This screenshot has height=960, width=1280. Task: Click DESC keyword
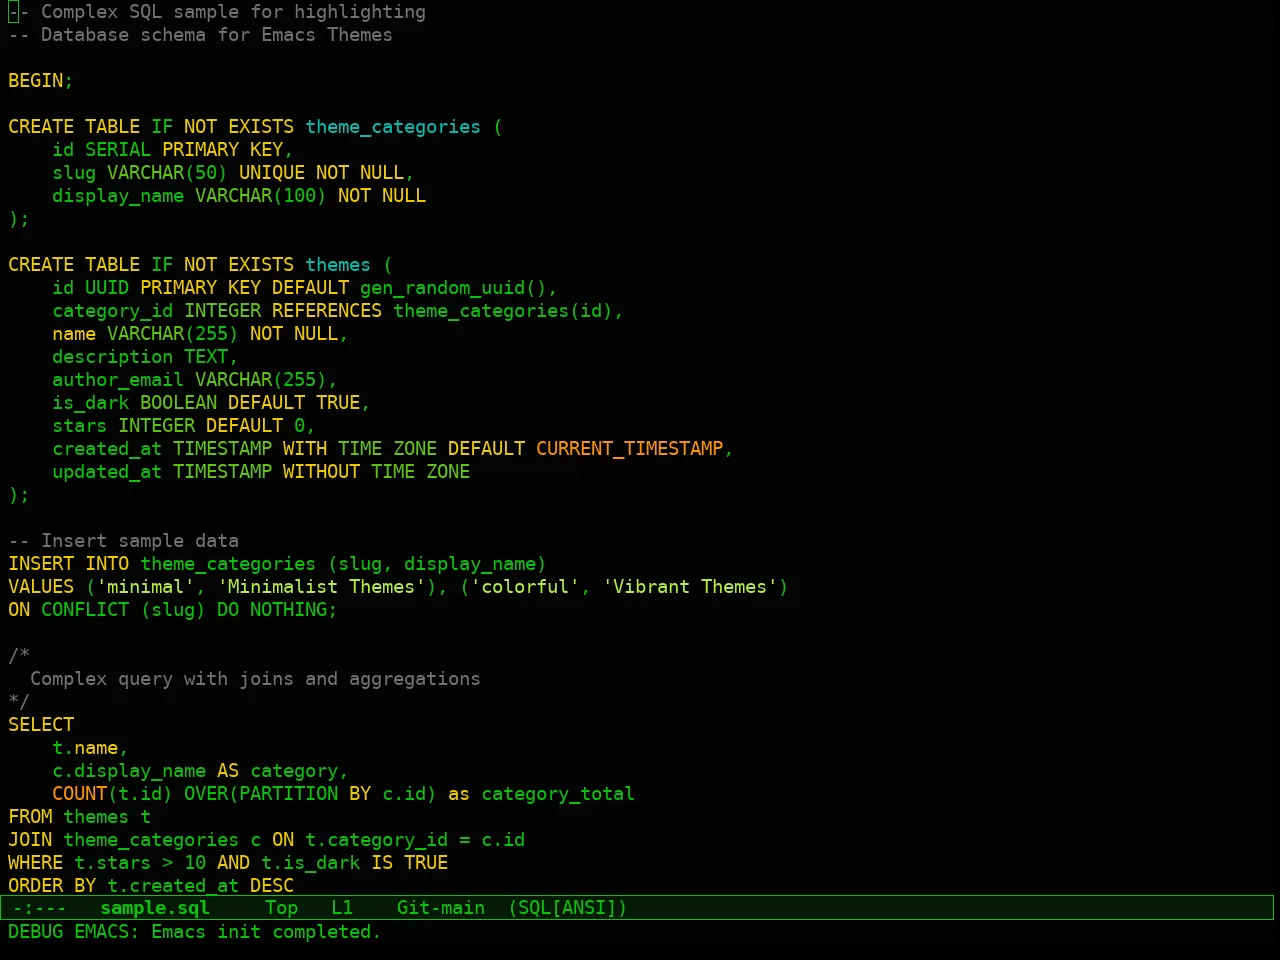pyautogui.click(x=272, y=886)
